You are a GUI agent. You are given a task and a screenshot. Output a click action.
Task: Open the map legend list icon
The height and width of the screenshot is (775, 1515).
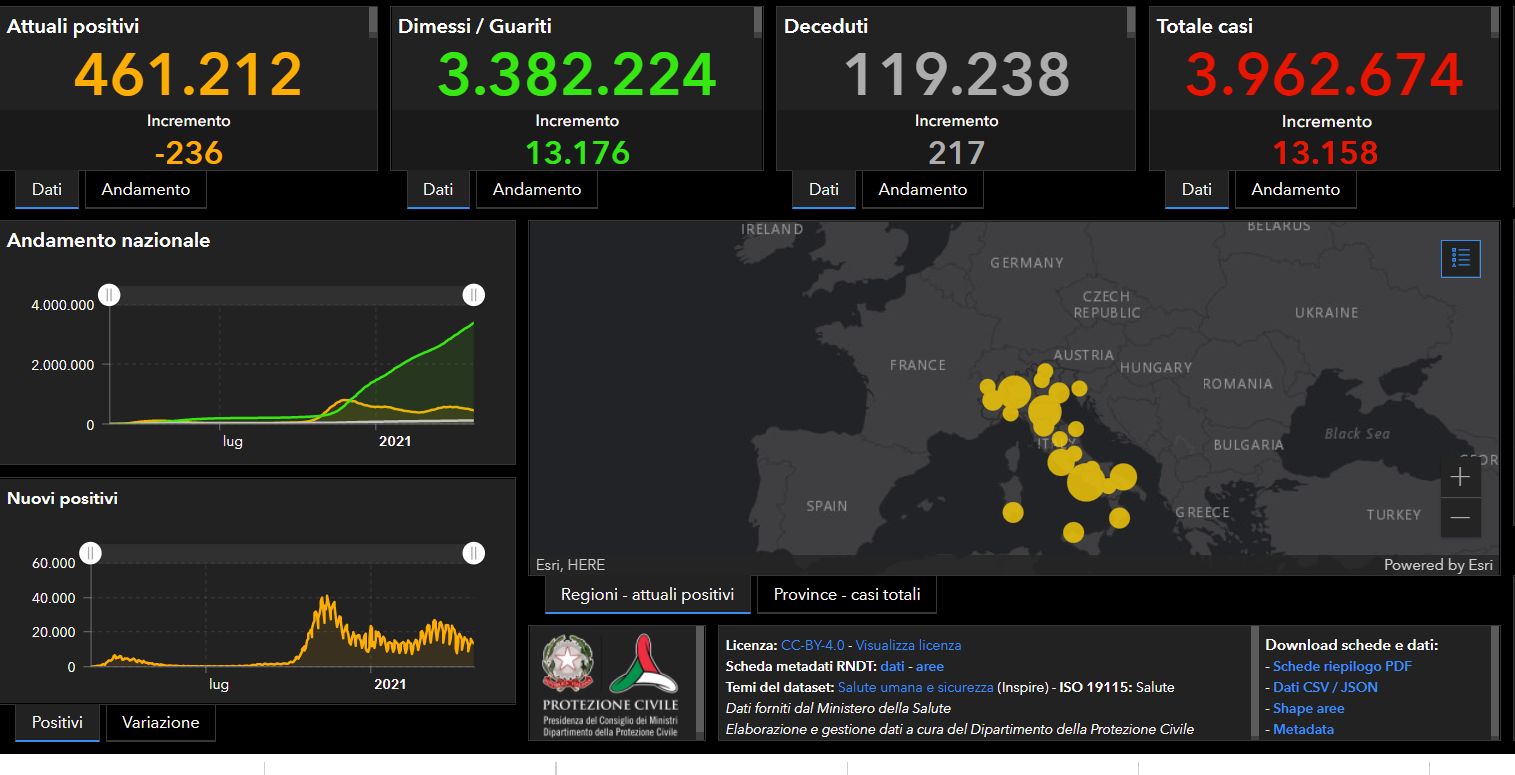(x=1460, y=258)
